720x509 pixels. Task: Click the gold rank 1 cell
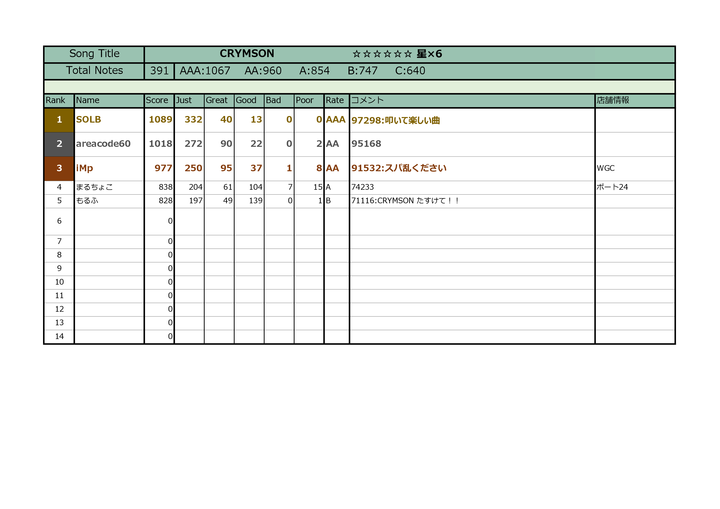[x=59, y=120]
